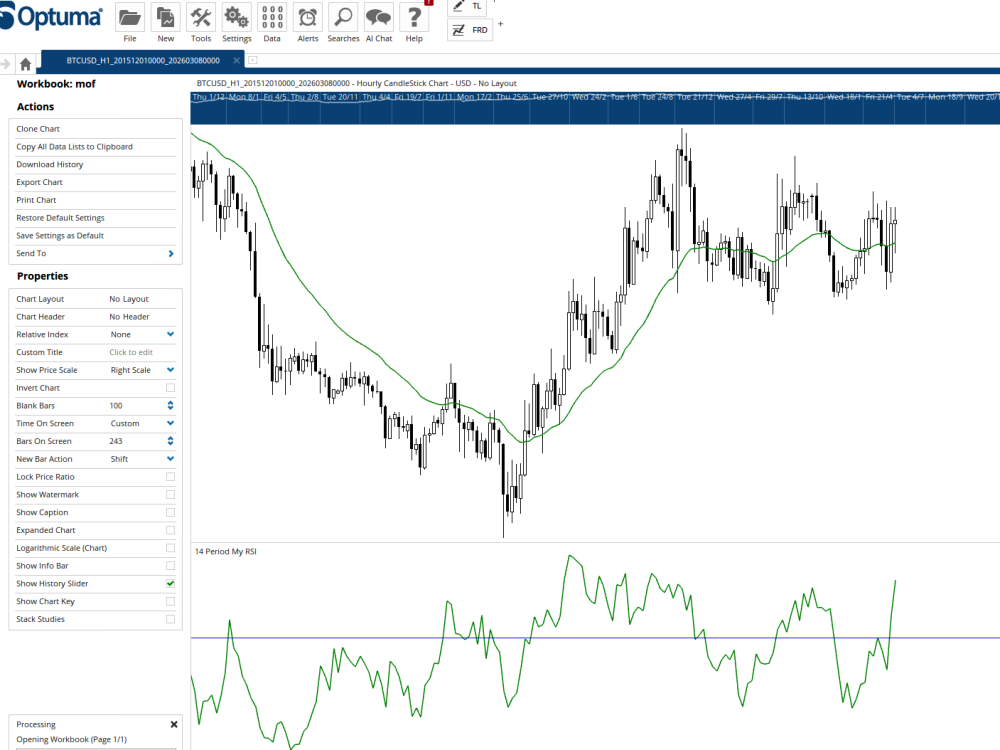Image resolution: width=1000 pixels, height=750 pixels.
Task: Open the Tools wrench icon
Action: click(x=201, y=18)
